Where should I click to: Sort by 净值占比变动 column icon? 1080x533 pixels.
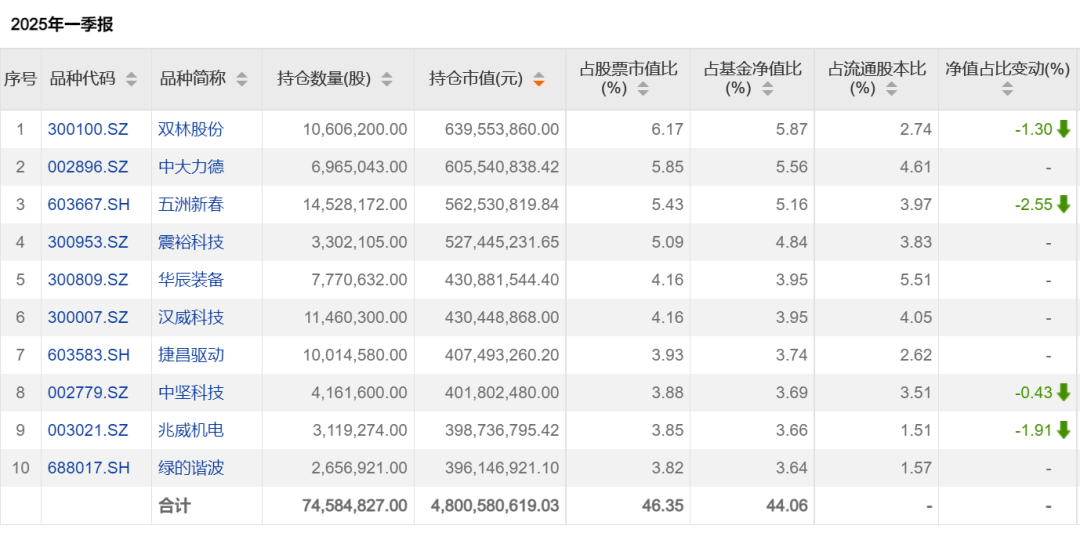(x=1007, y=89)
